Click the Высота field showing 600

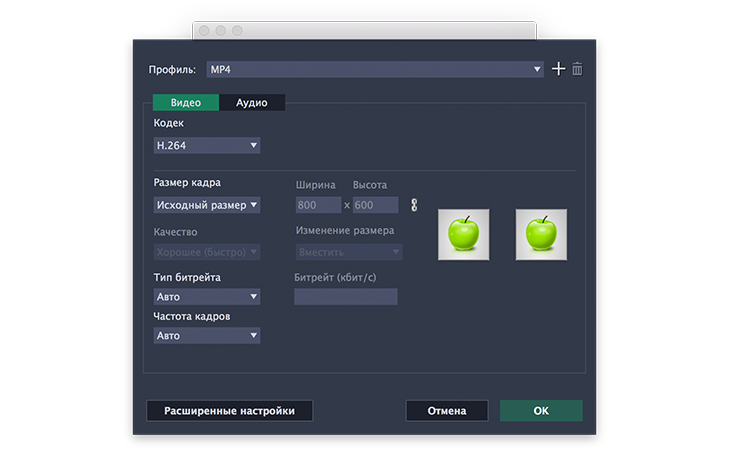pyautogui.click(x=375, y=205)
